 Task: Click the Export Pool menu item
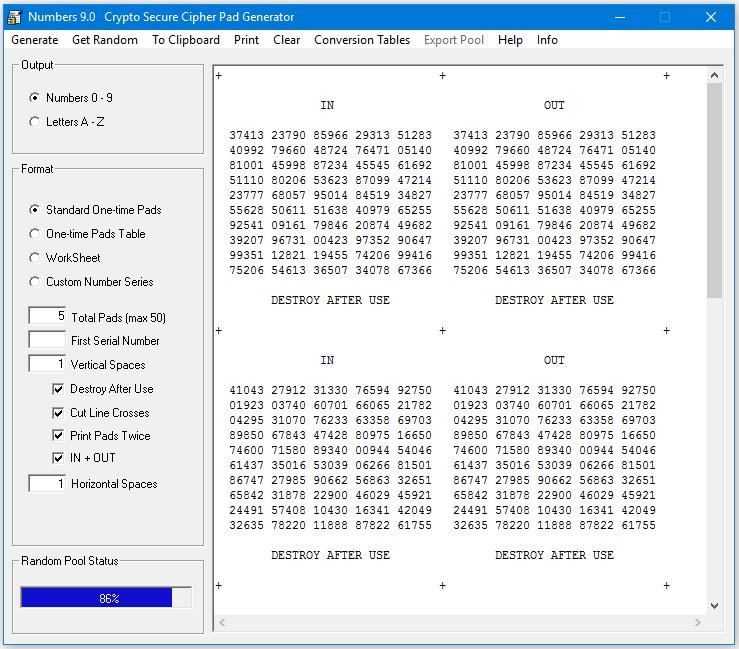[453, 40]
